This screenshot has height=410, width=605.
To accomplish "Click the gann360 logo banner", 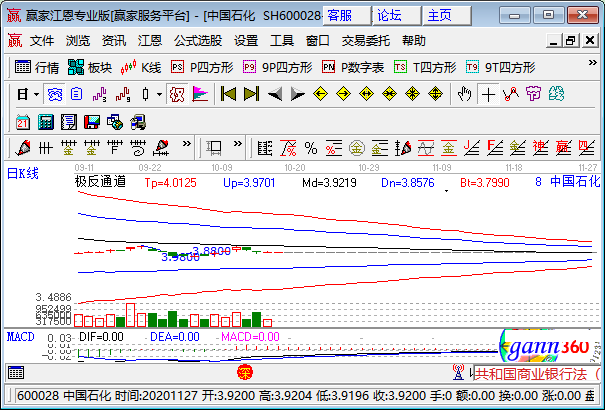I will (x=545, y=346).
